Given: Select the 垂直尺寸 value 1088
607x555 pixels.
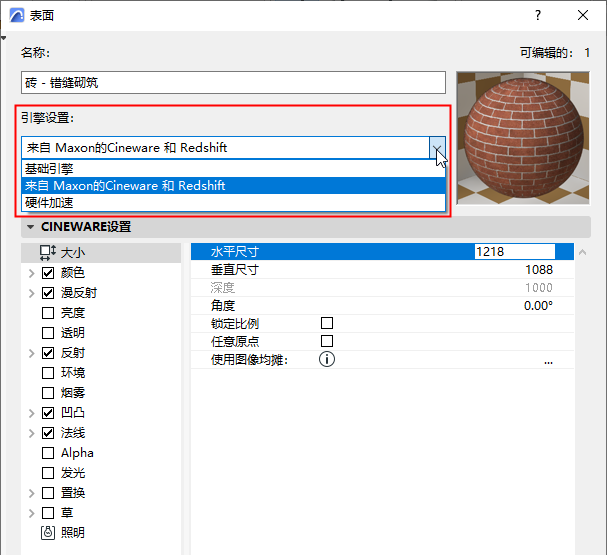Looking at the screenshot, I should click(x=539, y=270).
